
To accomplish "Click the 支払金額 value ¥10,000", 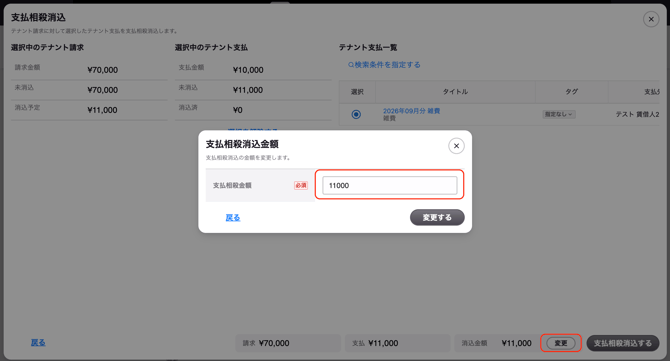I will tap(248, 70).
